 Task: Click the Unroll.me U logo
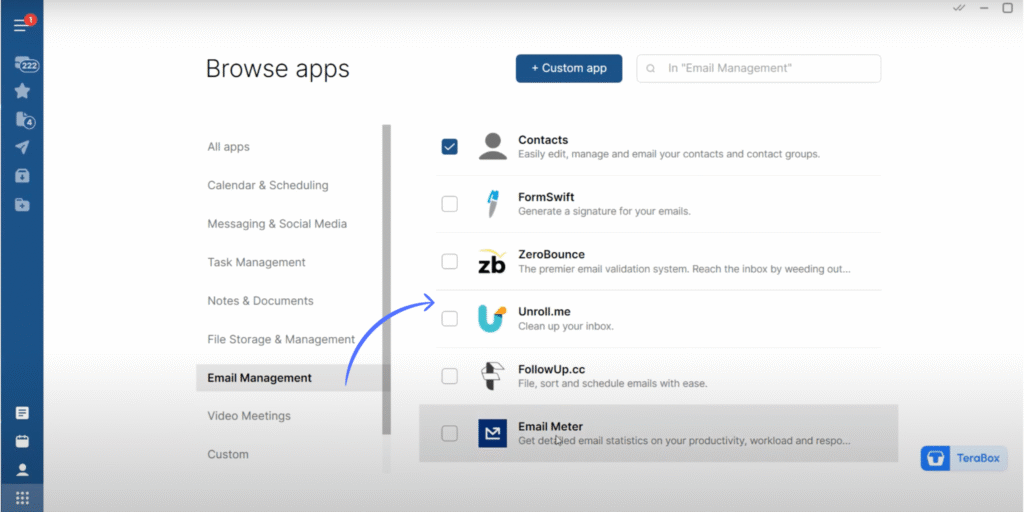(492, 318)
